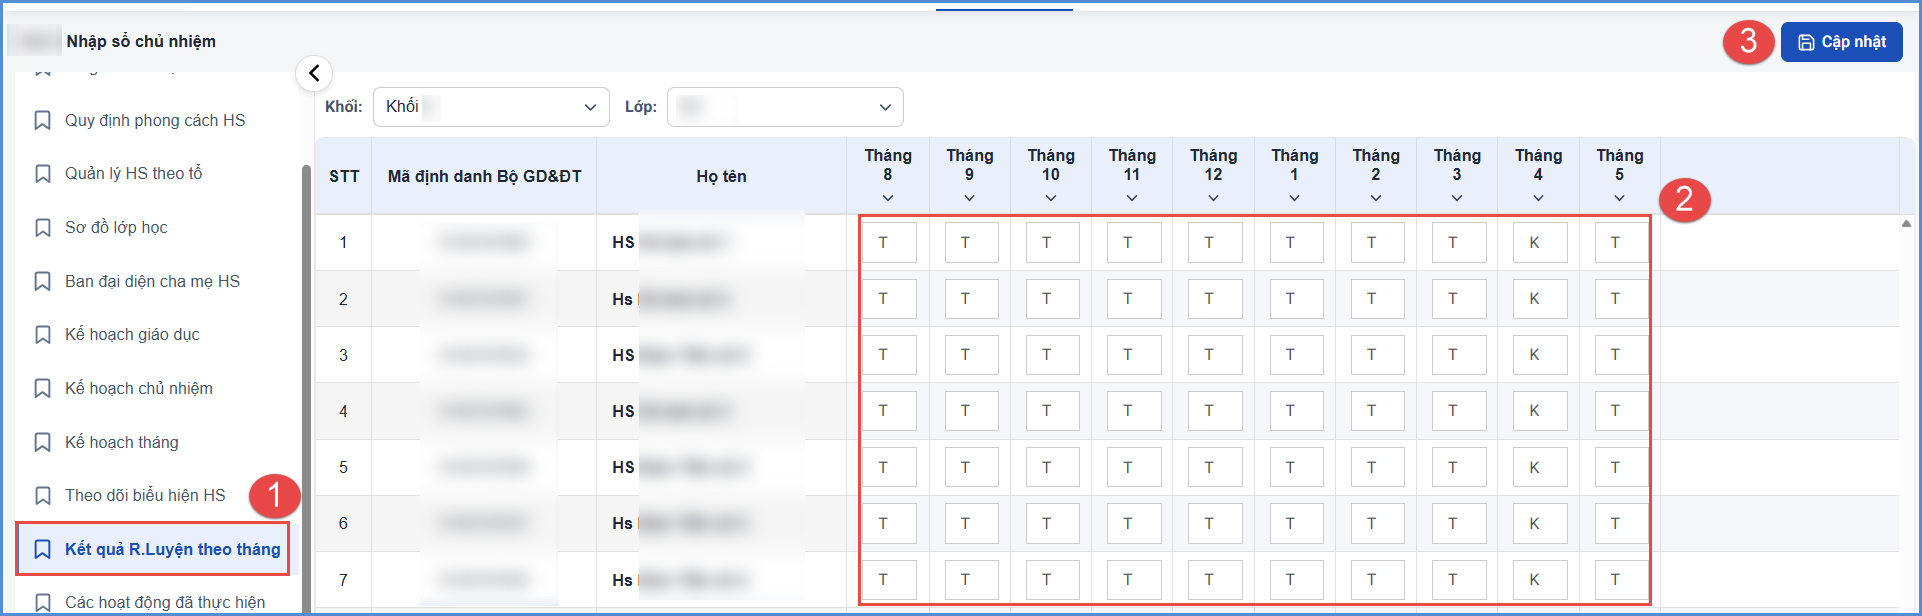Expand the Tháng 12 column chevron

(1213, 198)
